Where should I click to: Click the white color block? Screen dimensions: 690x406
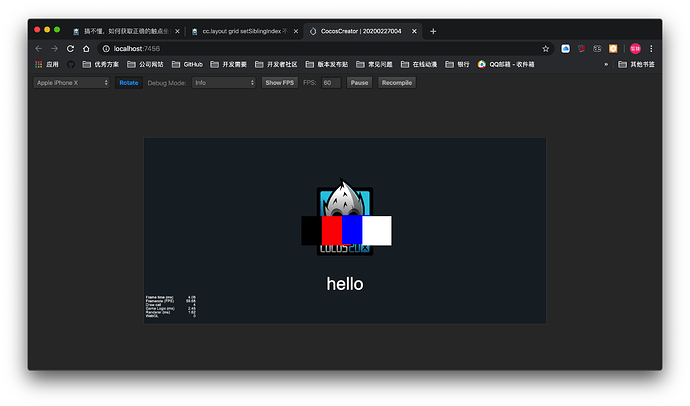(x=377, y=230)
